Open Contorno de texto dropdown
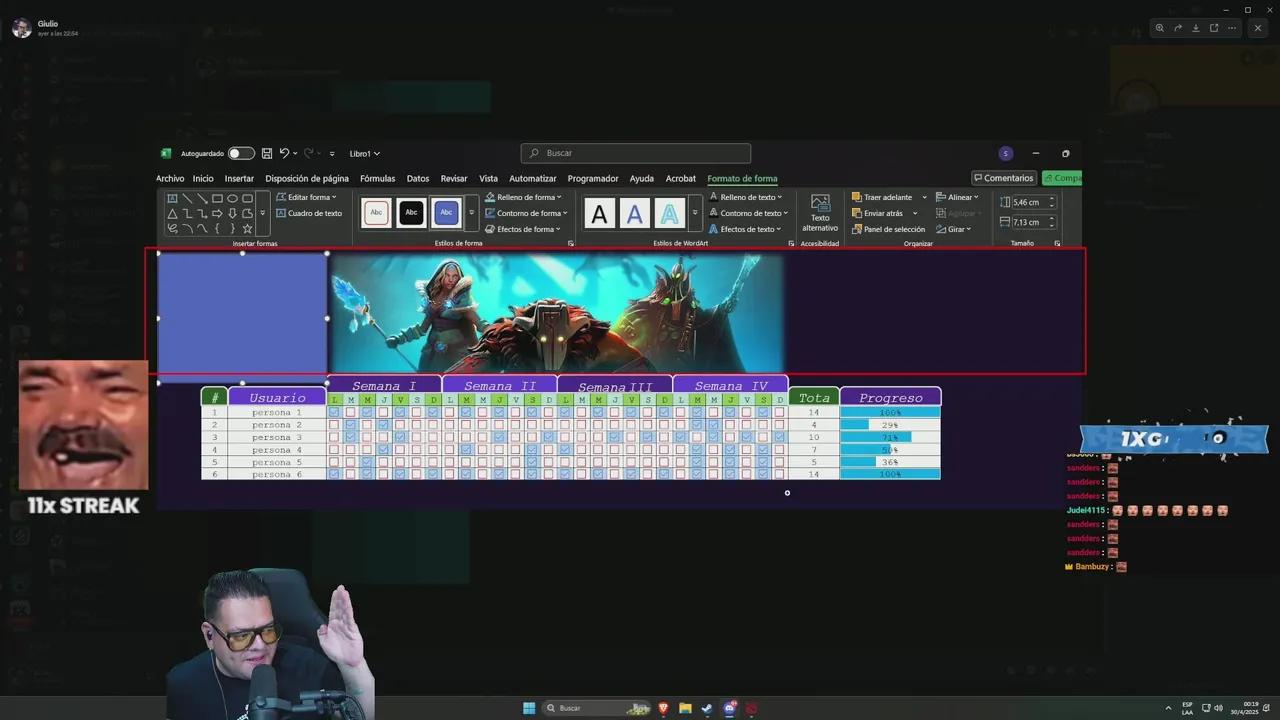Image resolution: width=1280 pixels, height=720 pixels. (x=749, y=213)
